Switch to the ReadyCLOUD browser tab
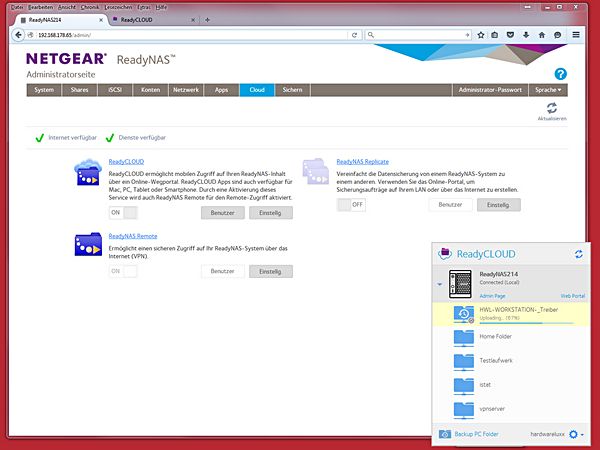 (x=153, y=20)
